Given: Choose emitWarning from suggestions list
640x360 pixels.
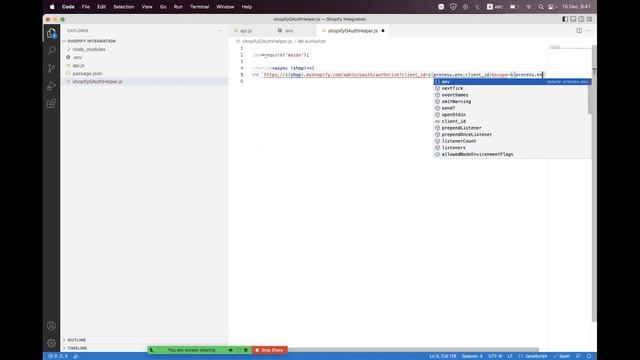Looking at the screenshot, I should (x=512, y=101).
